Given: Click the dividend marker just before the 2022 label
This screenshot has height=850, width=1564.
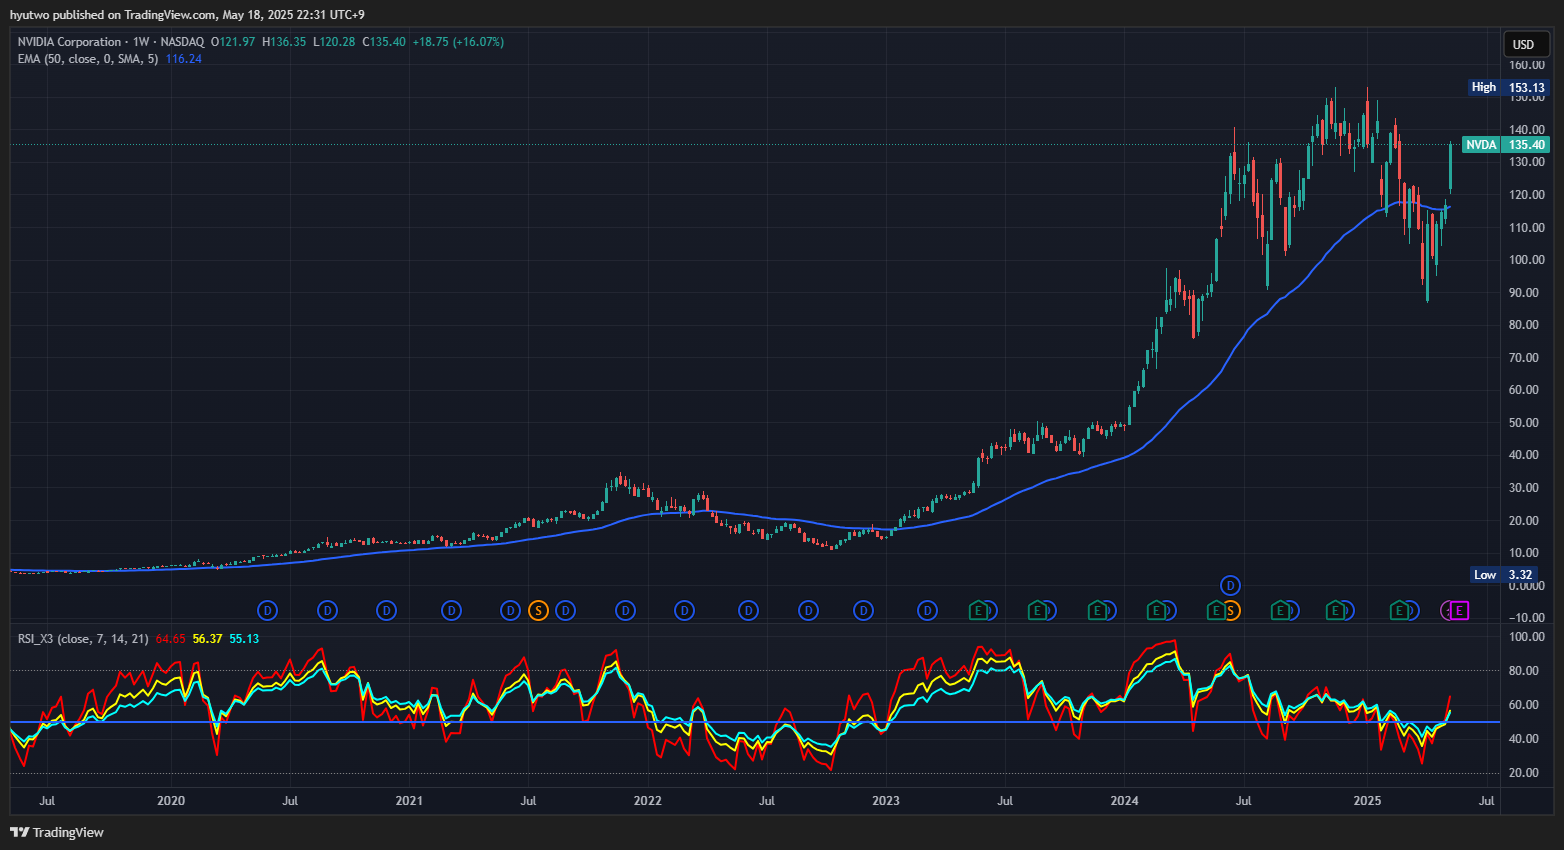Looking at the screenshot, I should pos(625,610).
